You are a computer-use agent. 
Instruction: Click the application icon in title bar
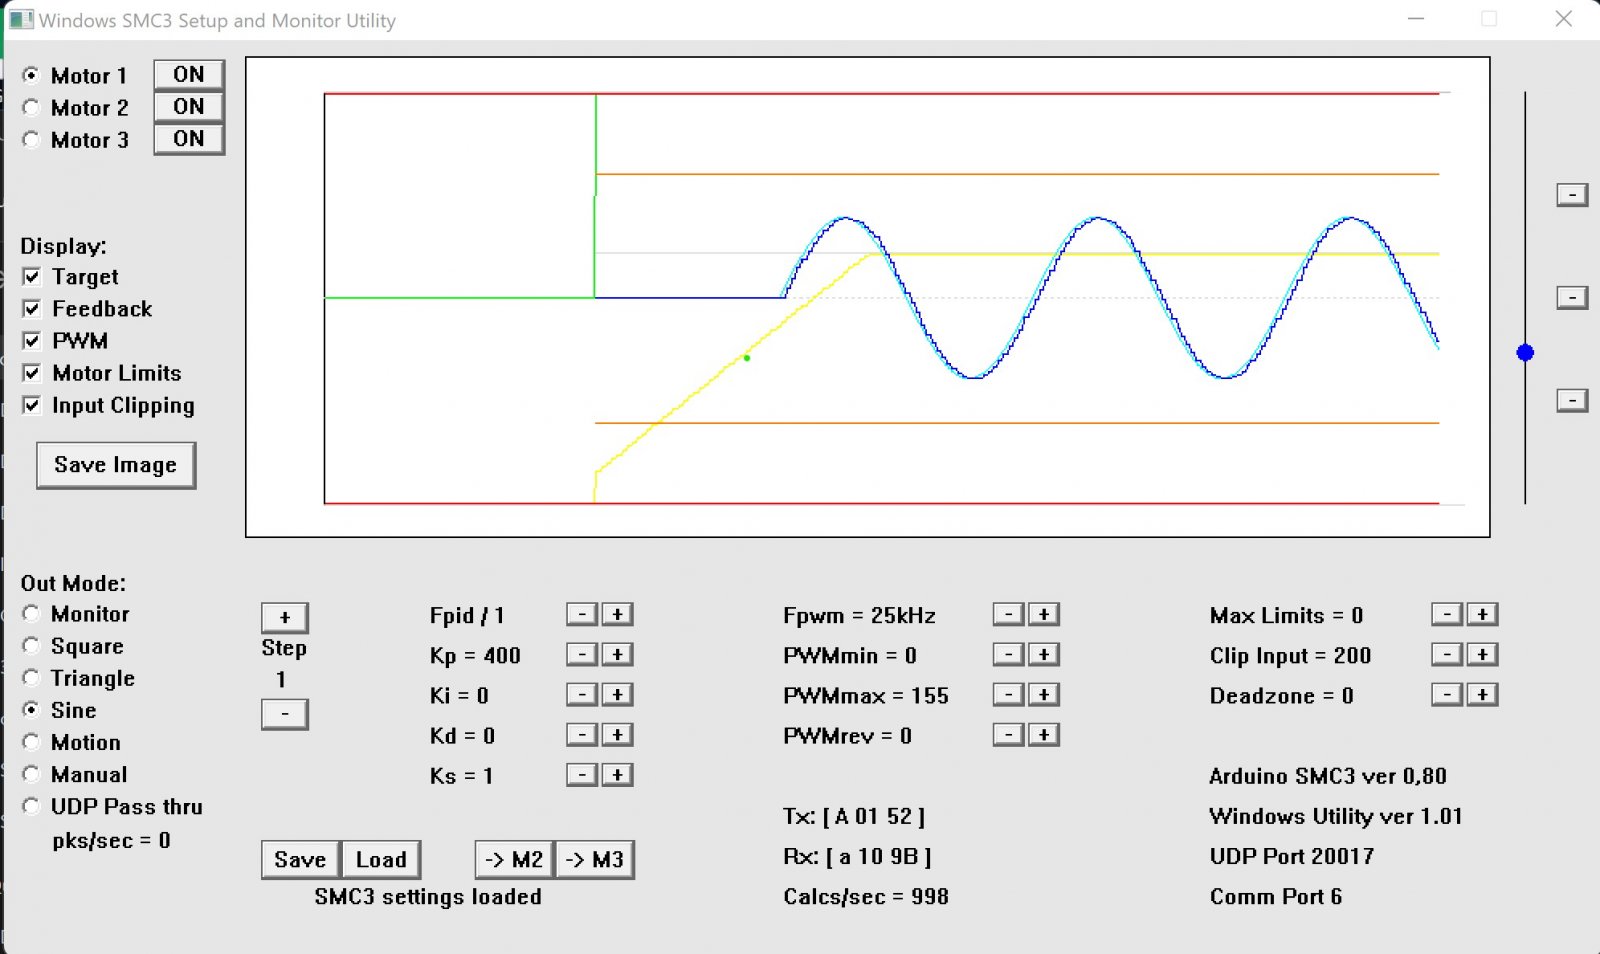(21, 19)
